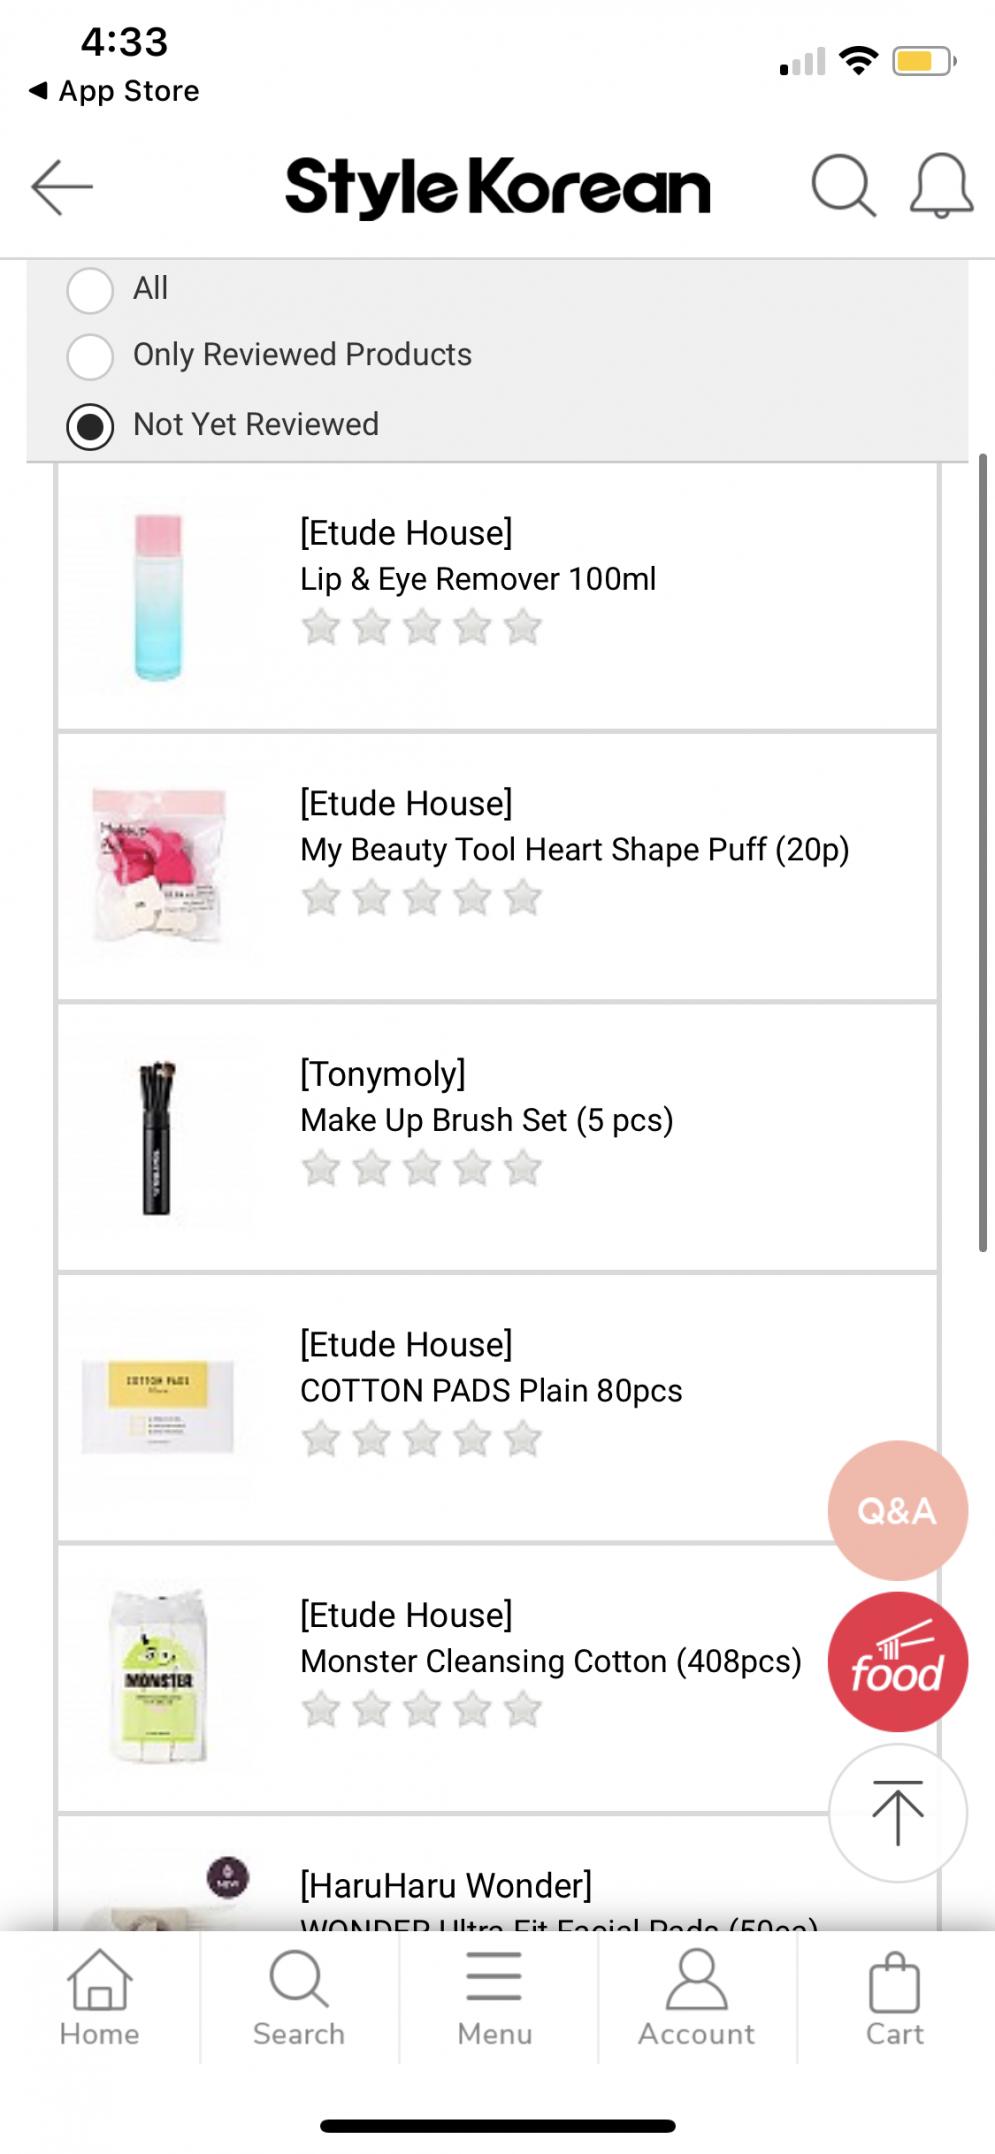Image resolution: width=995 pixels, height=2154 pixels.
Task: Return to App Store link
Action: point(114,91)
